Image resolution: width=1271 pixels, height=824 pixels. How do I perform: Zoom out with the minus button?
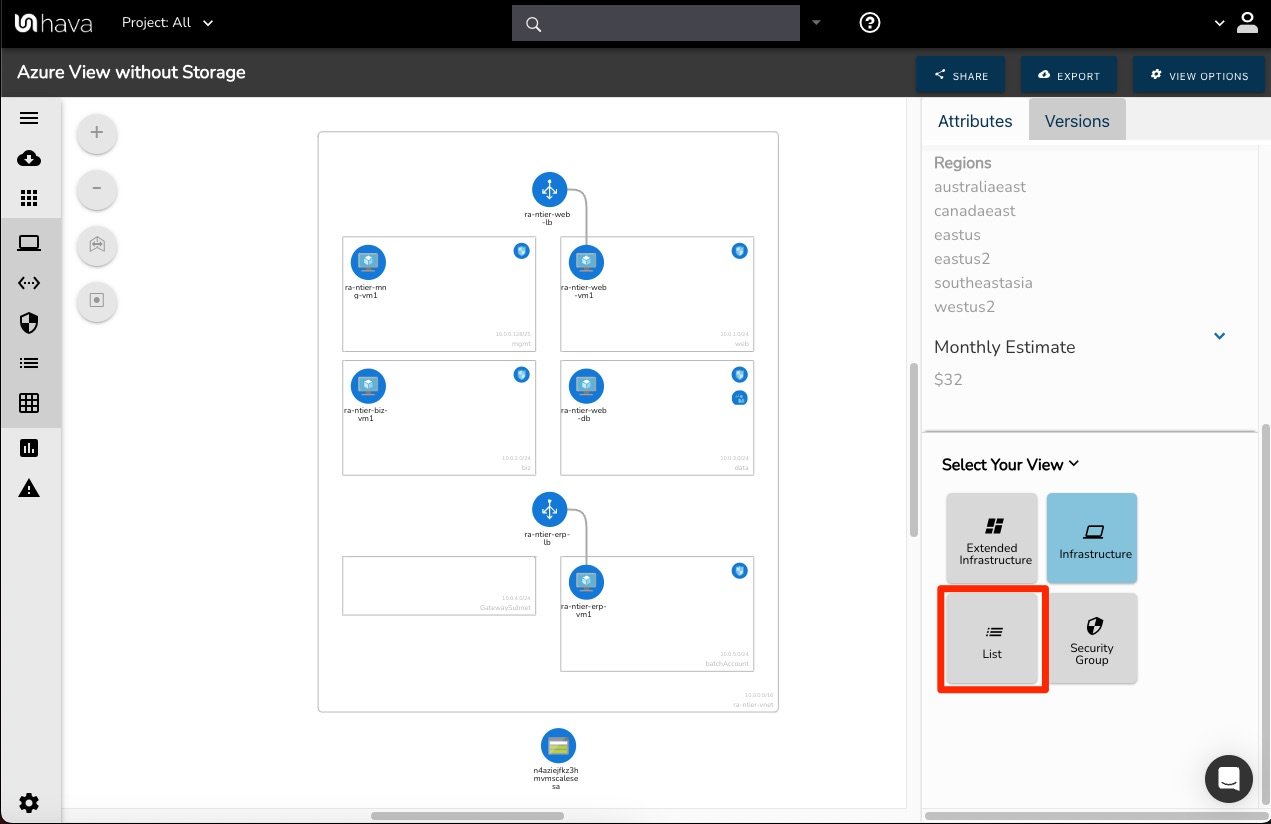(97, 189)
